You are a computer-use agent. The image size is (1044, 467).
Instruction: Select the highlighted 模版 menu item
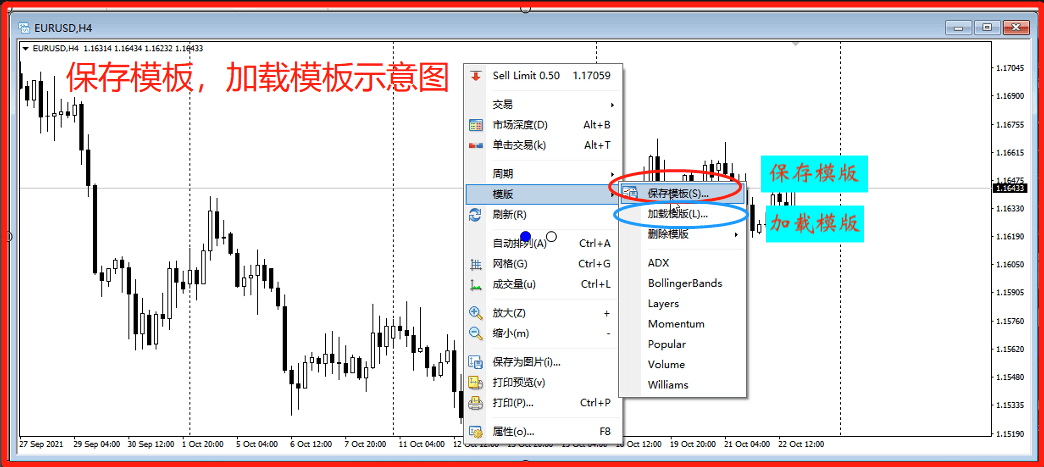click(543, 194)
